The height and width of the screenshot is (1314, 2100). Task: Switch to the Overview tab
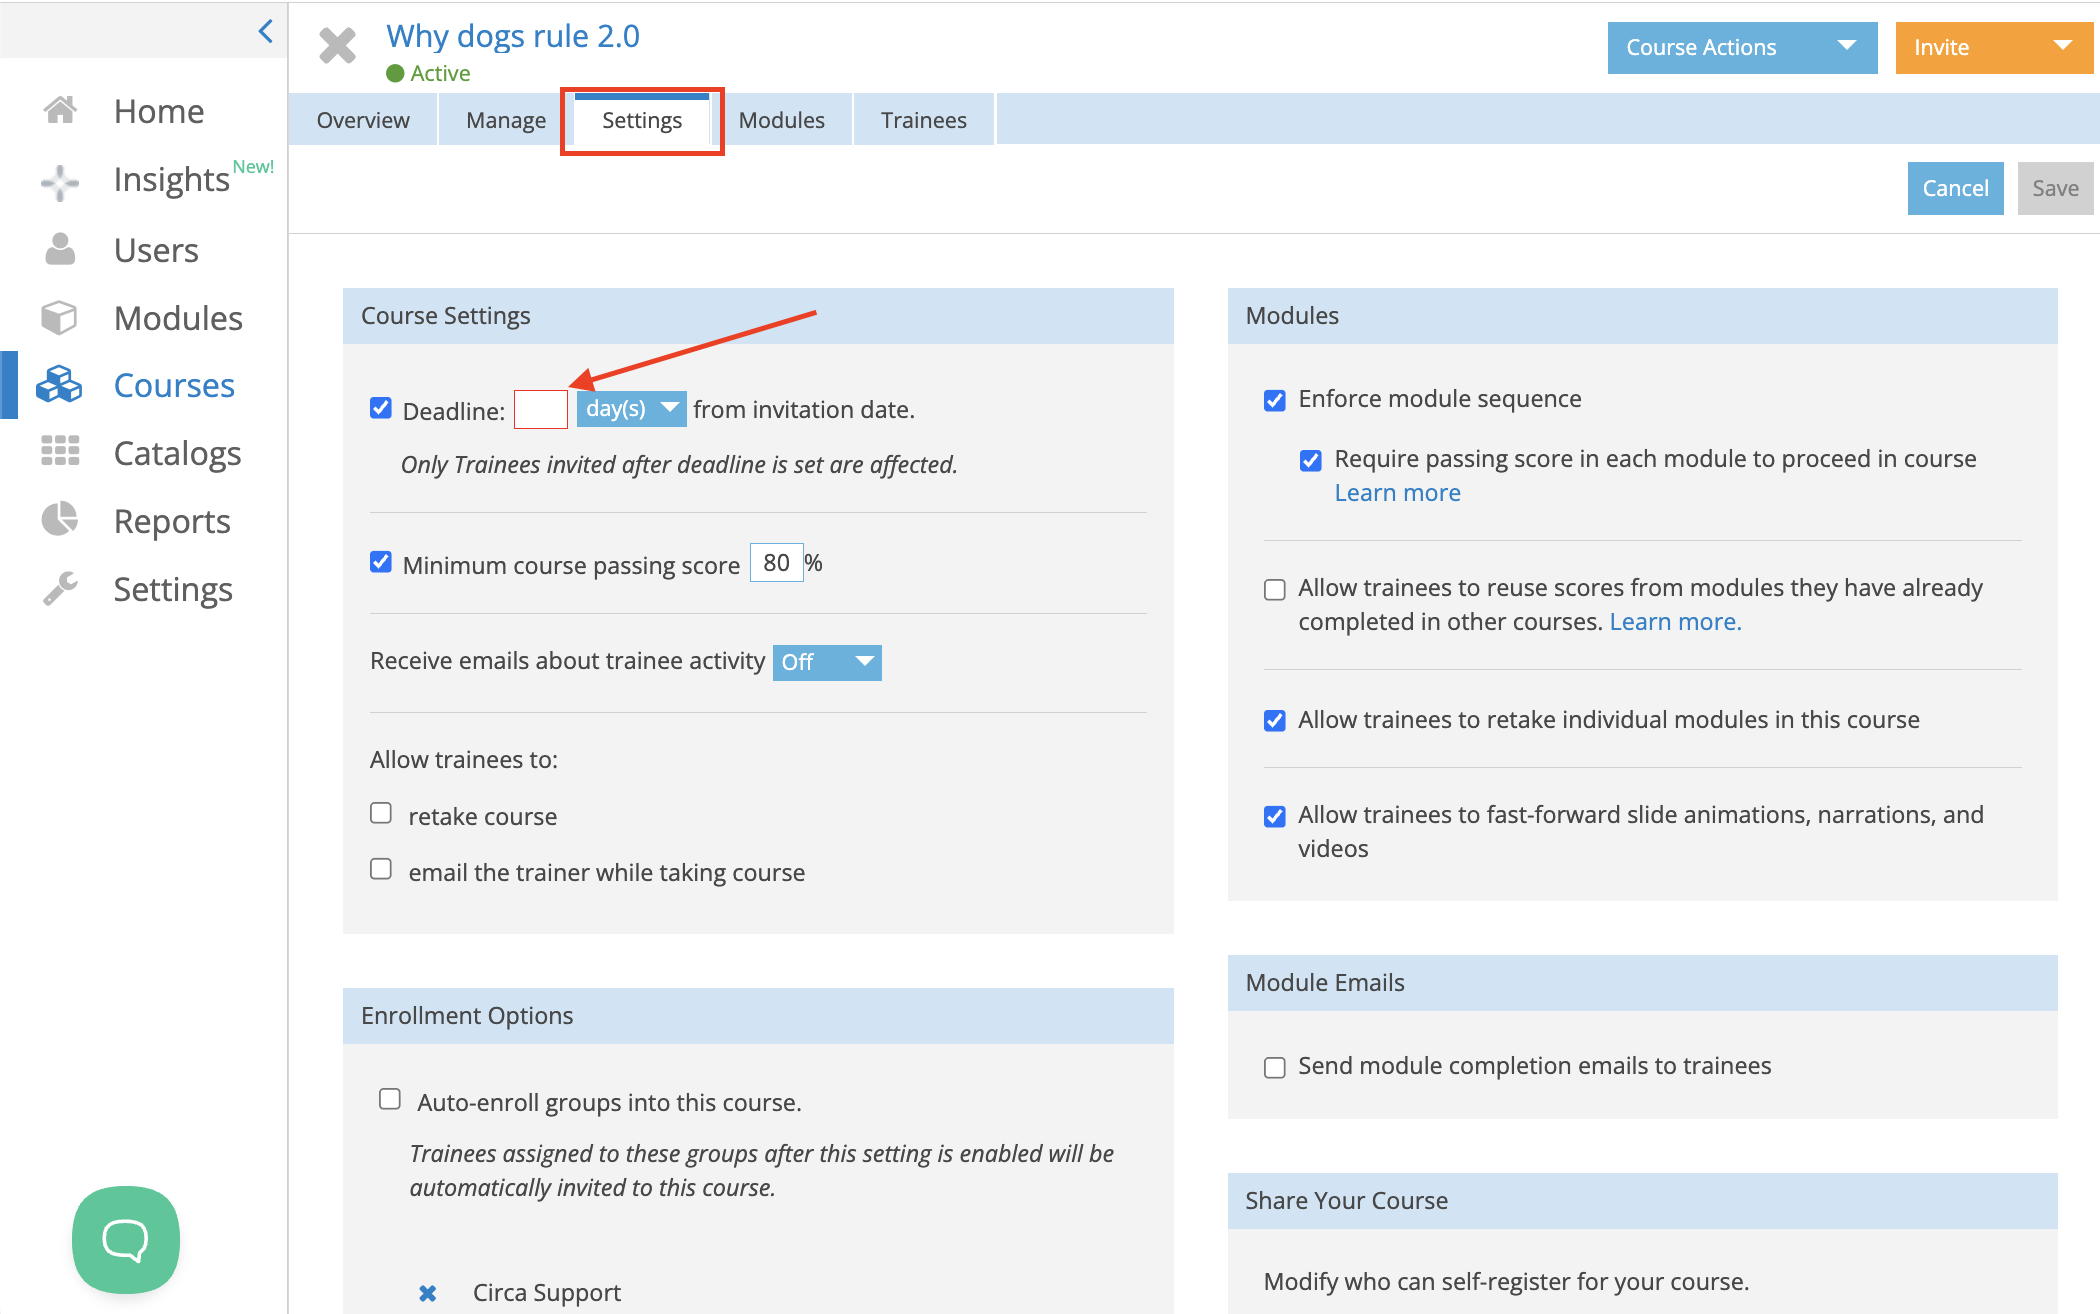tap(363, 120)
